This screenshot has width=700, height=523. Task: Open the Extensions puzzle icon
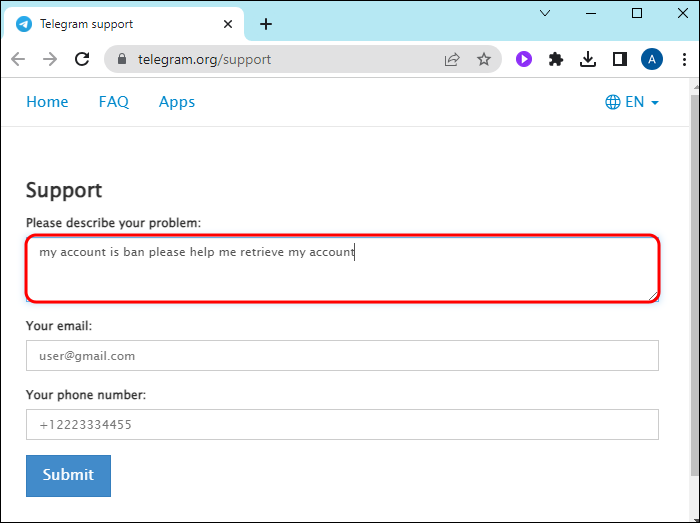click(556, 59)
